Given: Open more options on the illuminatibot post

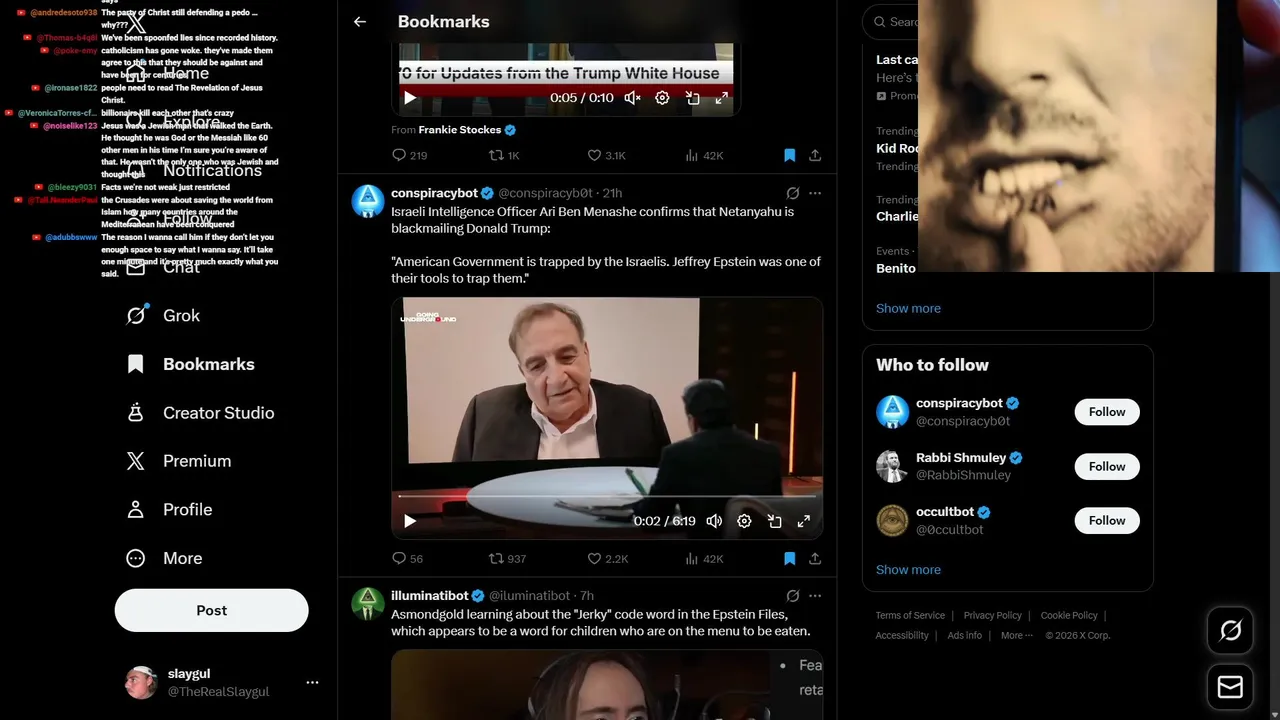Looking at the screenshot, I should coord(815,595).
